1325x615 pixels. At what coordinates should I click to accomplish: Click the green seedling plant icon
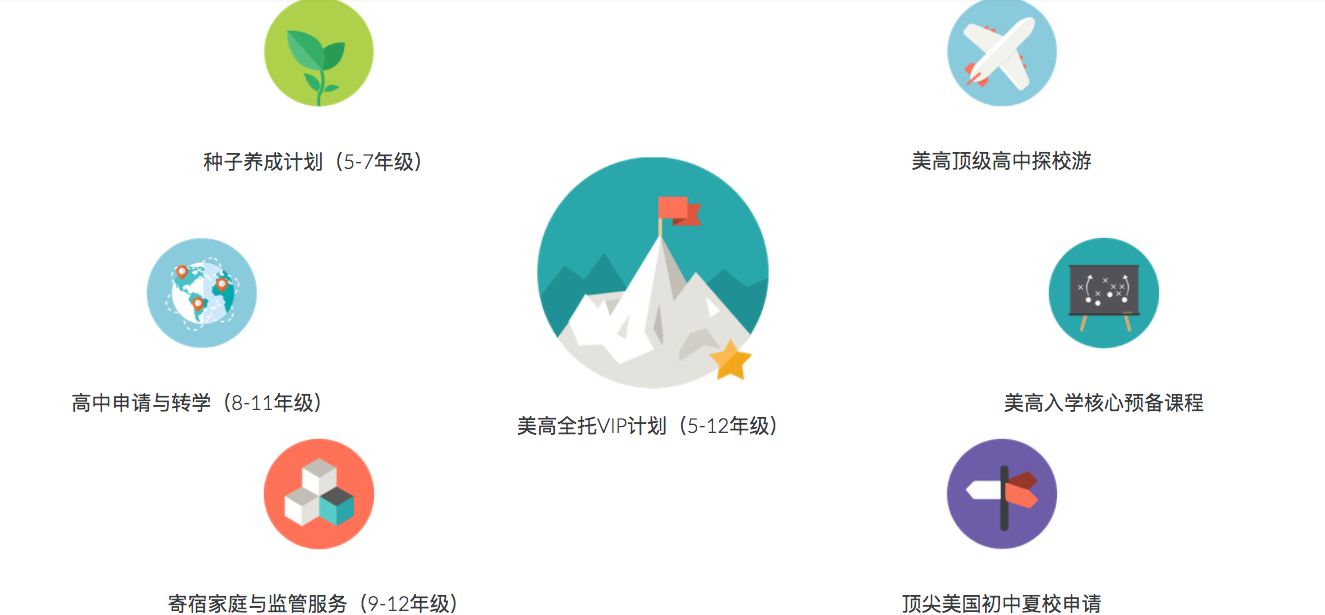click(x=319, y=52)
